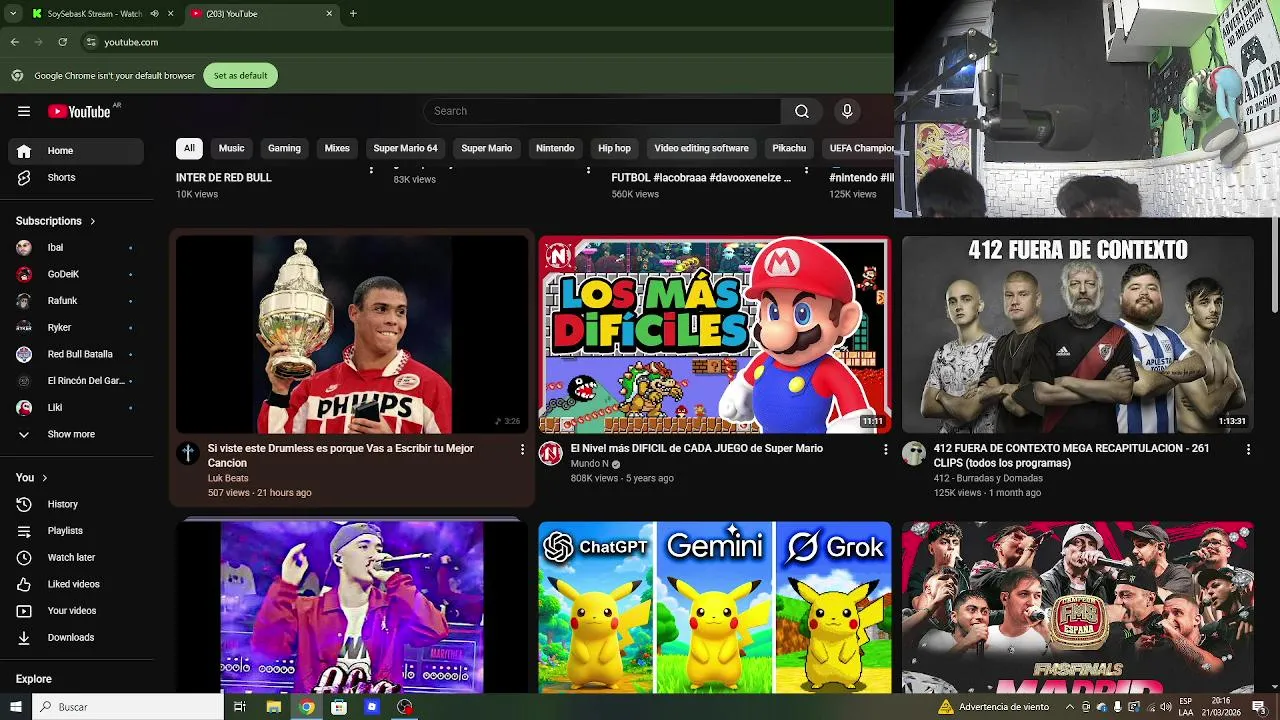Open Watch later list
The image size is (1280, 720).
pyautogui.click(x=77, y=557)
